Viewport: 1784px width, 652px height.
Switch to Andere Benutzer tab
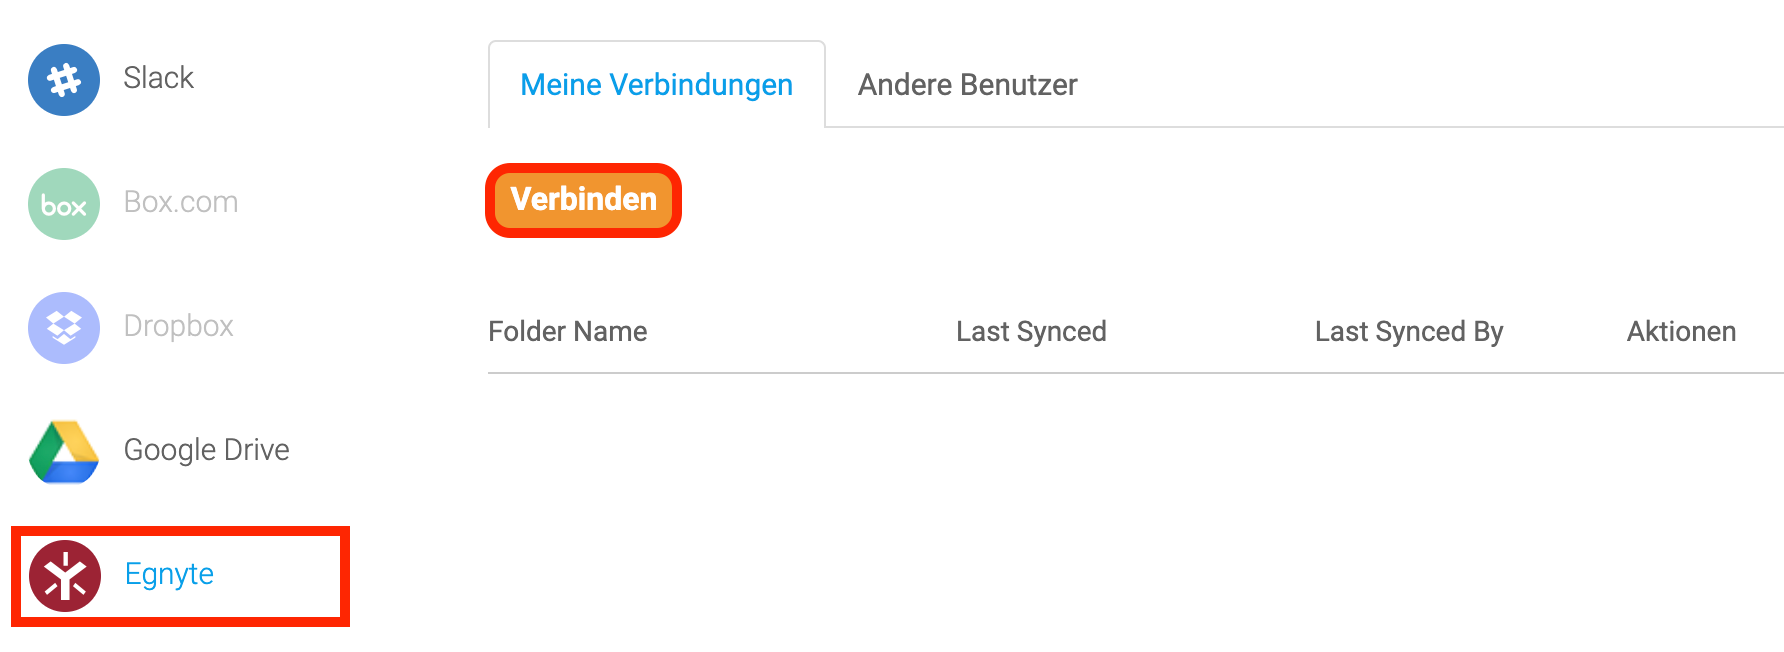(967, 85)
